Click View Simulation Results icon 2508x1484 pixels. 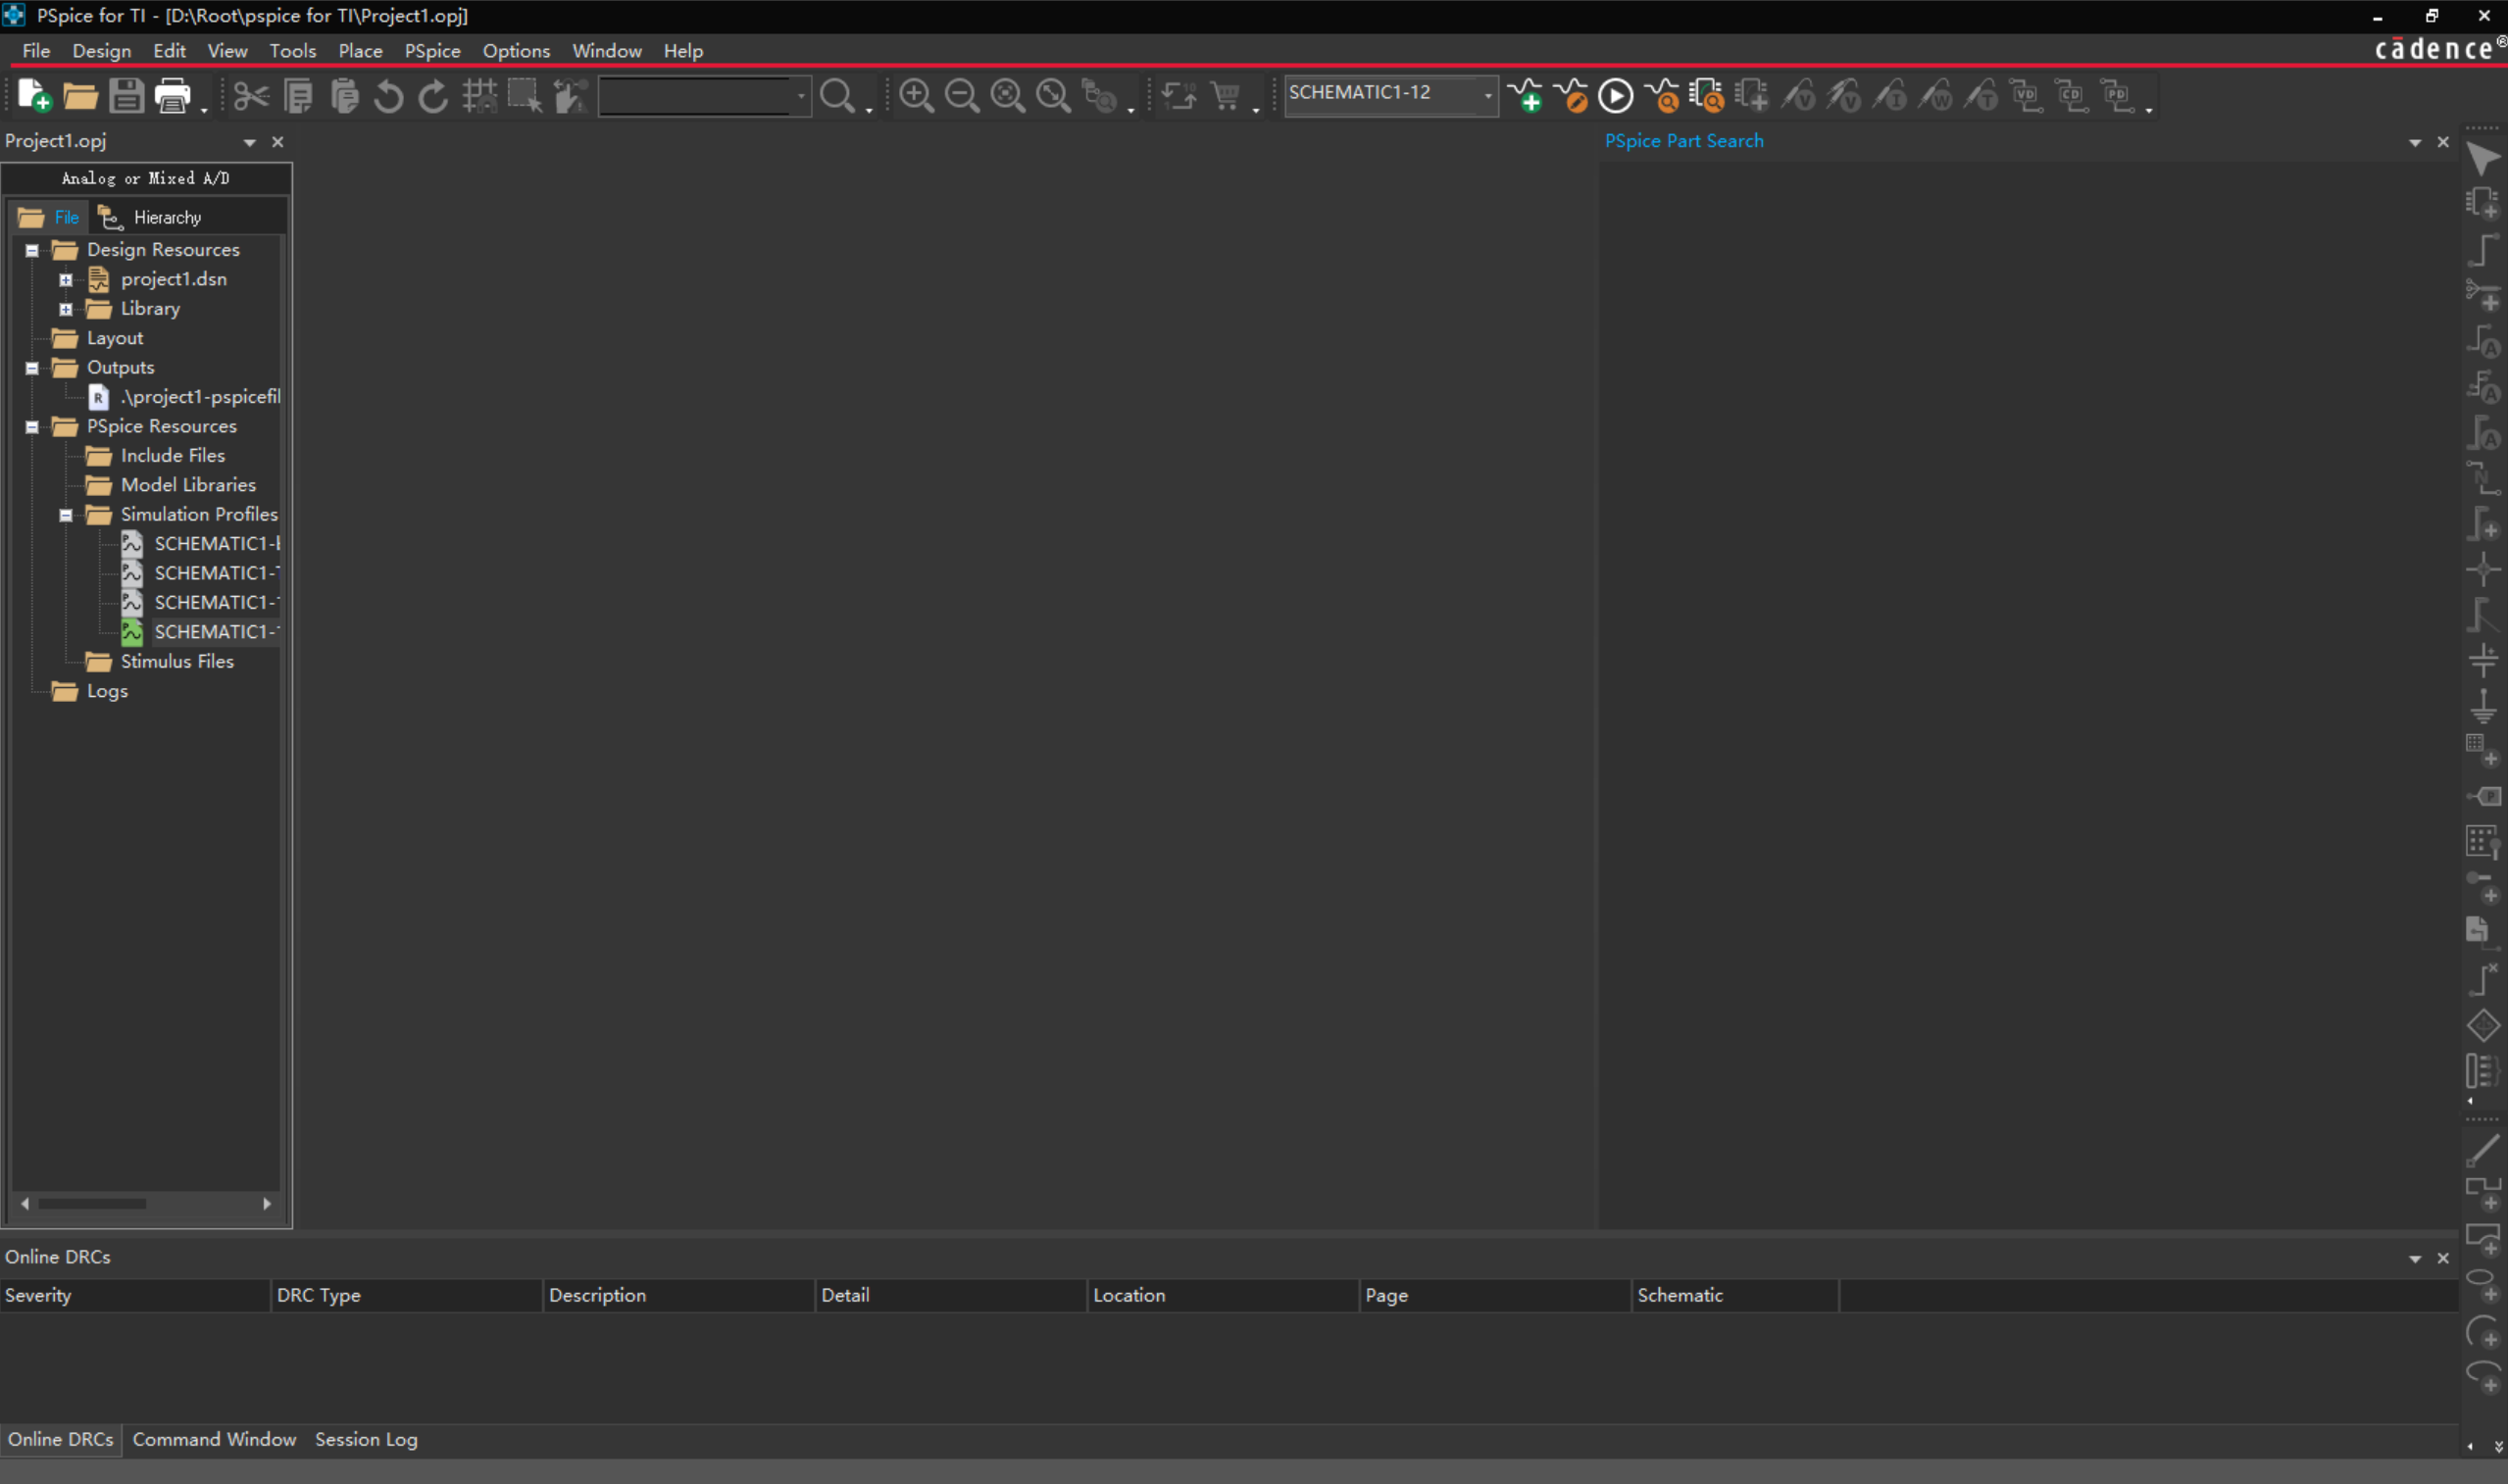1662,96
